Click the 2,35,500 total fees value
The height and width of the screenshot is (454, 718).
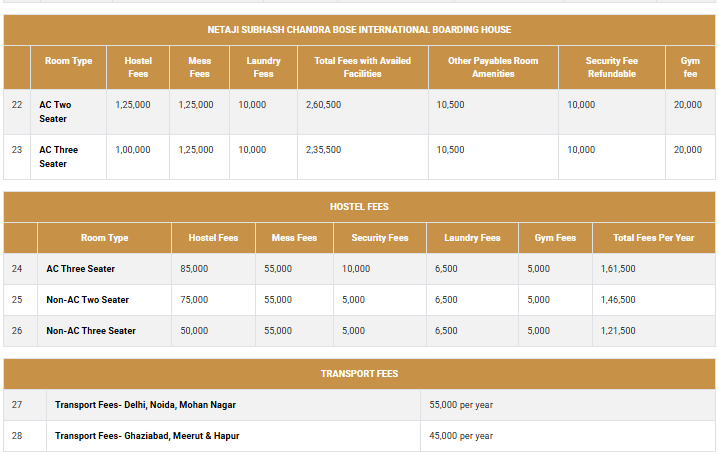[x=323, y=149]
